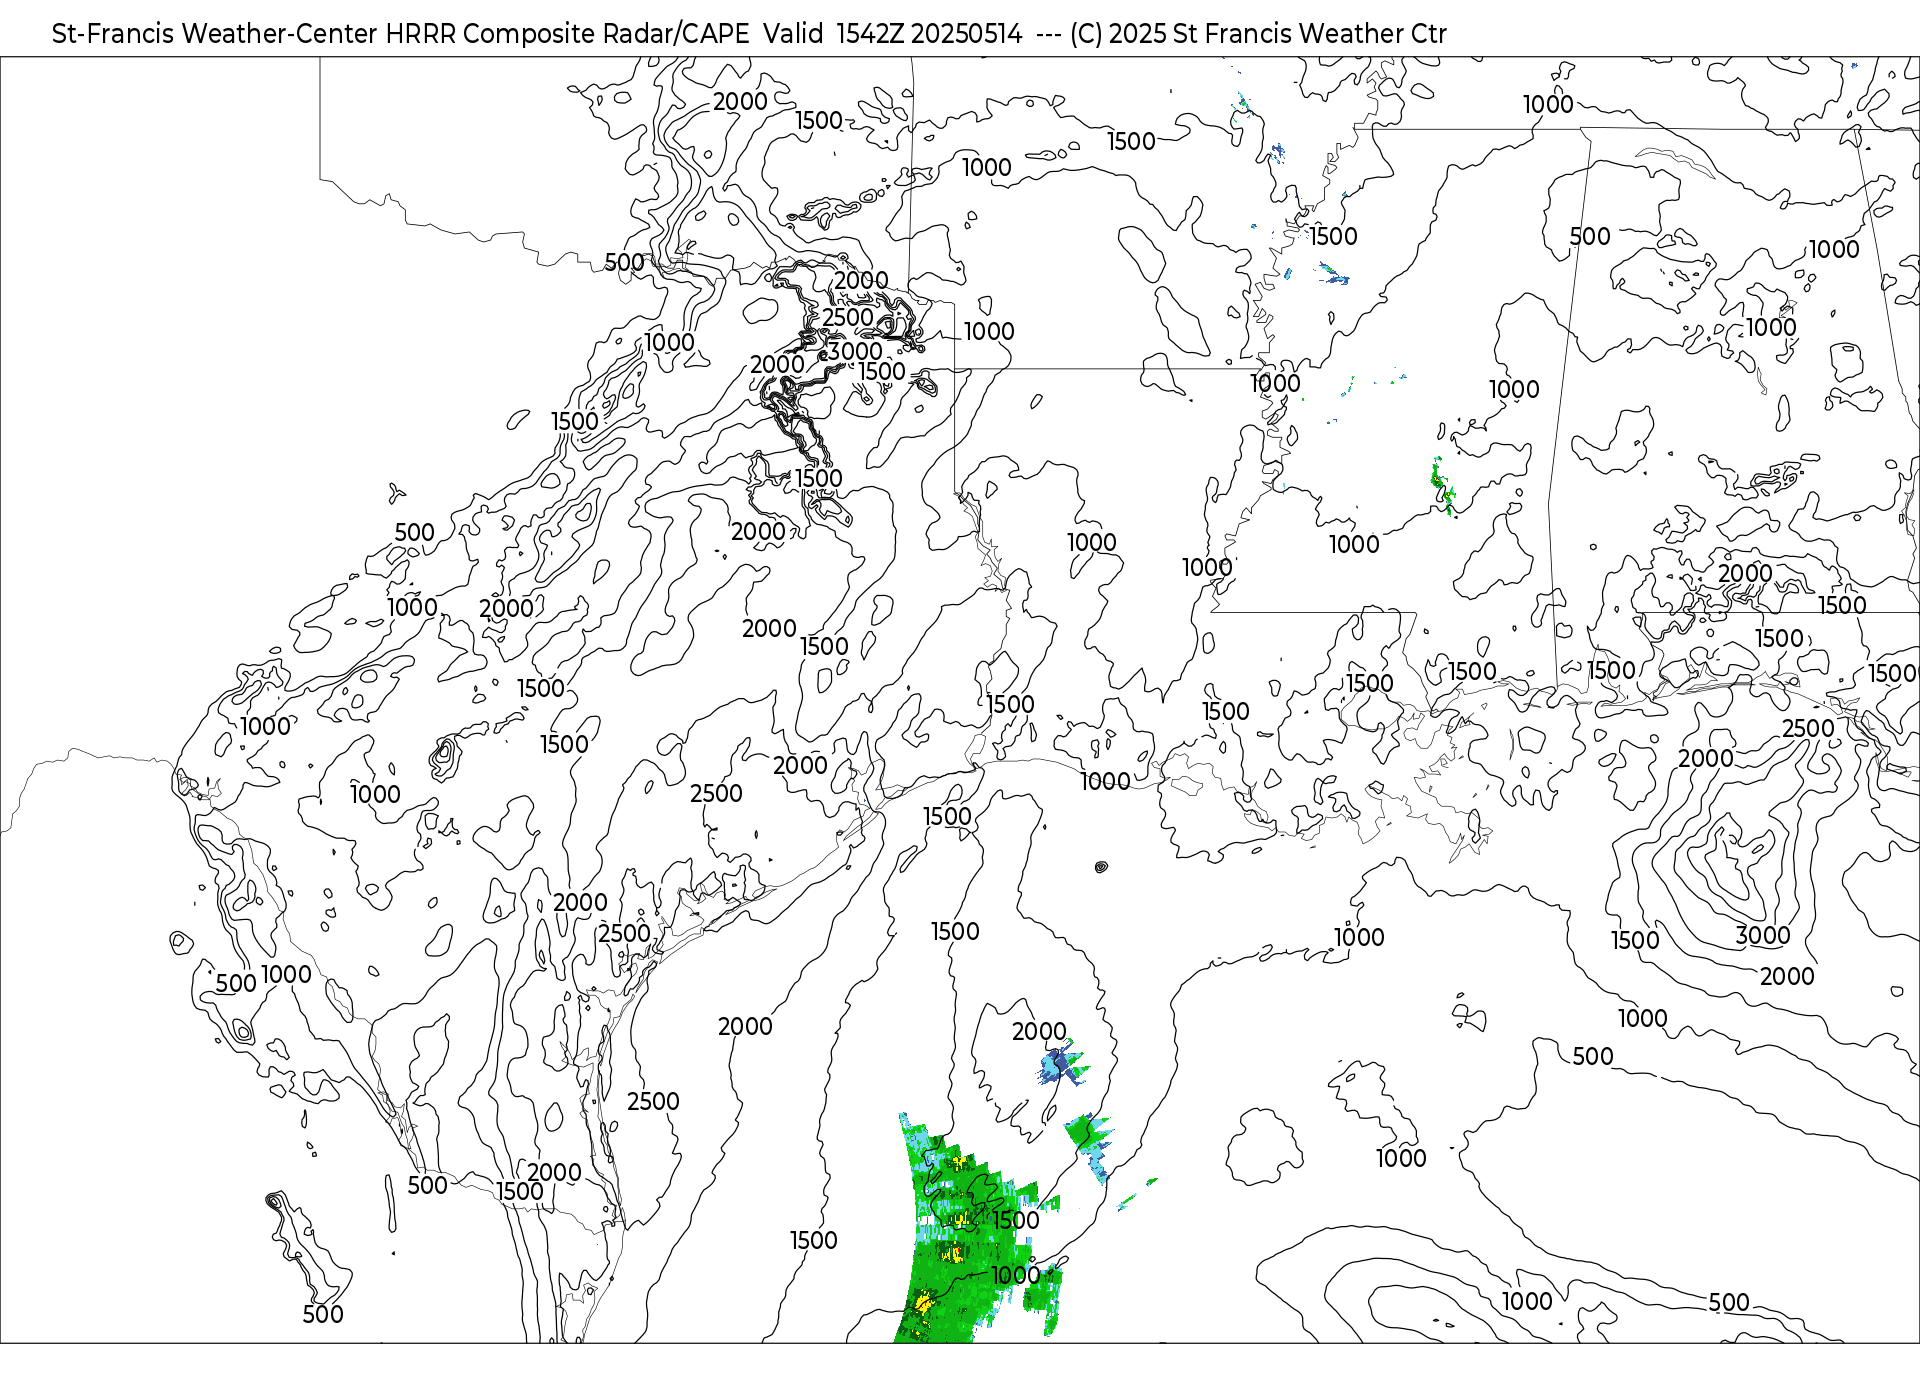
Task: Click the 3000 CAPE label directly below the 2500 label
Action: [x=855, y=351]
